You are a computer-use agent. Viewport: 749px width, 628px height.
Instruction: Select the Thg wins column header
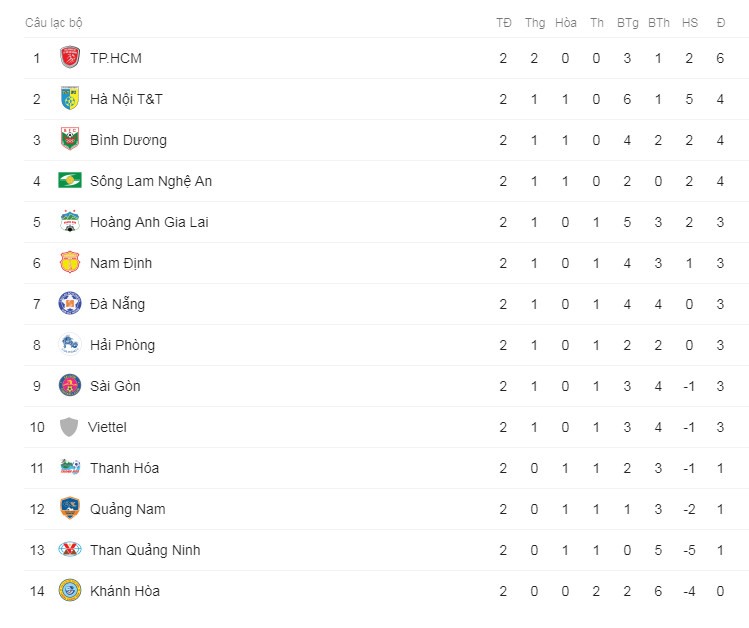(535, 23)
